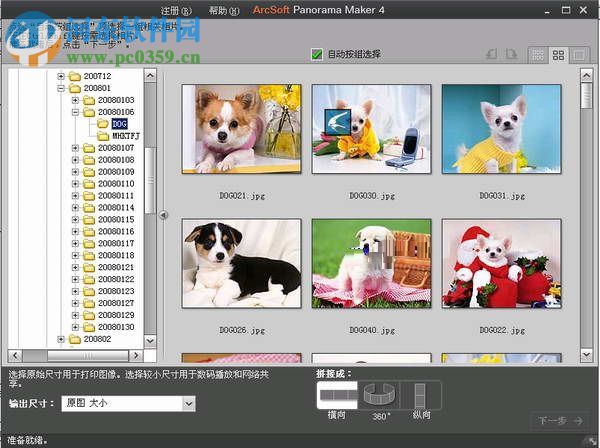Collapse the 20080106 folder

coord(75,112)
